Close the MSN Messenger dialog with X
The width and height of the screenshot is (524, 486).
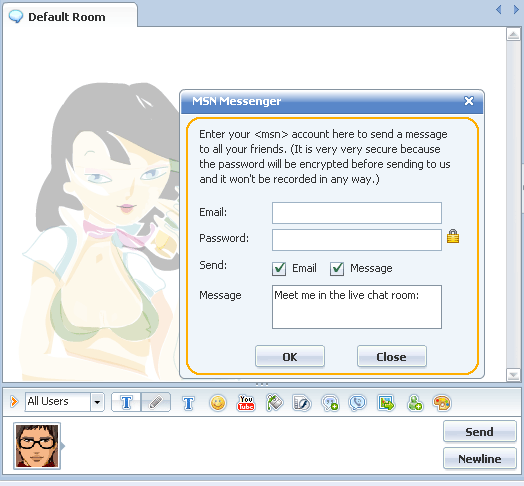[469, 101]
